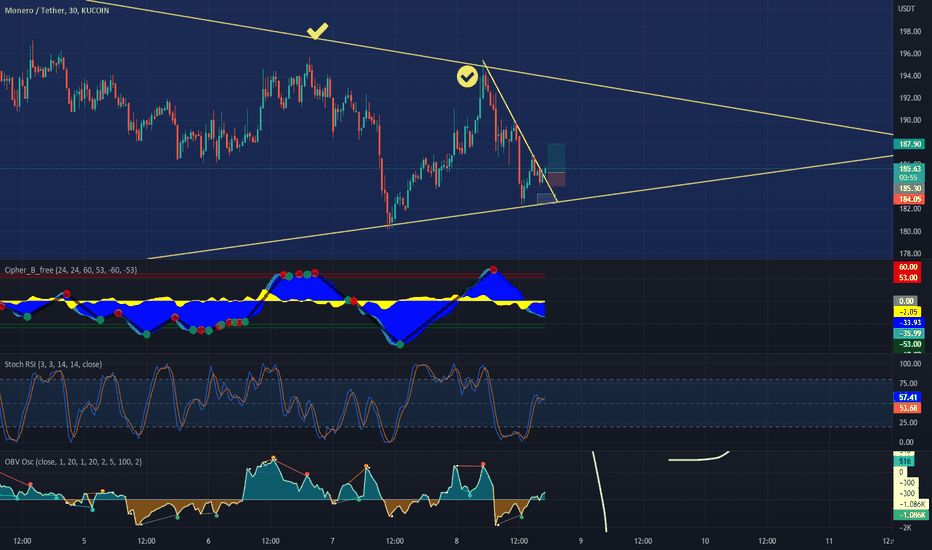932x550 pixels.
Task: Click the 185.30 gray price tag
Action: 909,188
